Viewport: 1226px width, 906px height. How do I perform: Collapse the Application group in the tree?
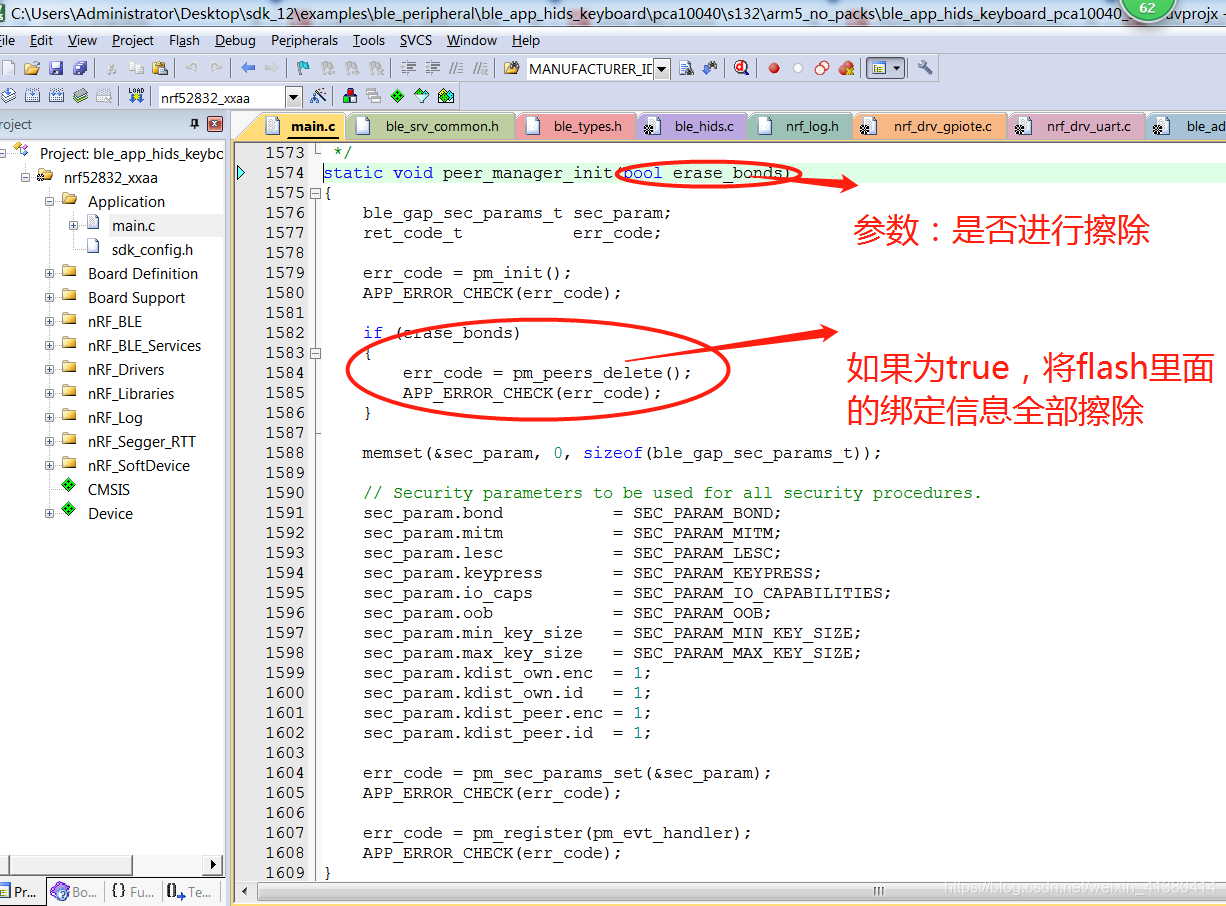[x=50, y=201]
